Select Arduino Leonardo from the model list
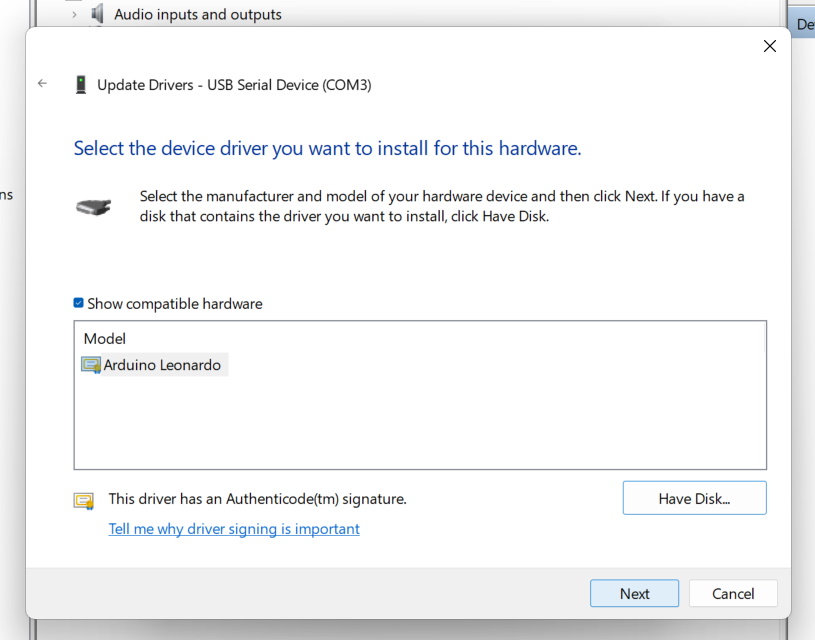Screen dimensions: 815x640 point(162,365)
